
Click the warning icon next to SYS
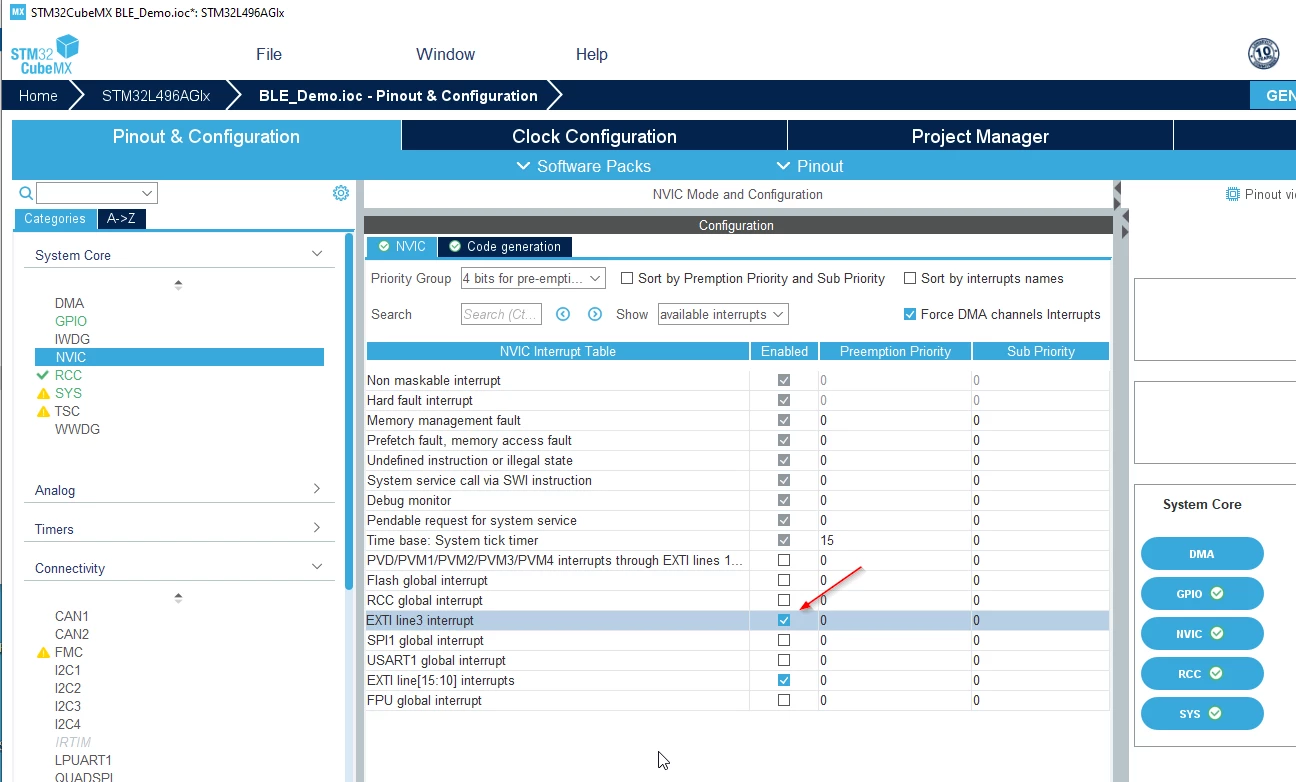point(43,393)
